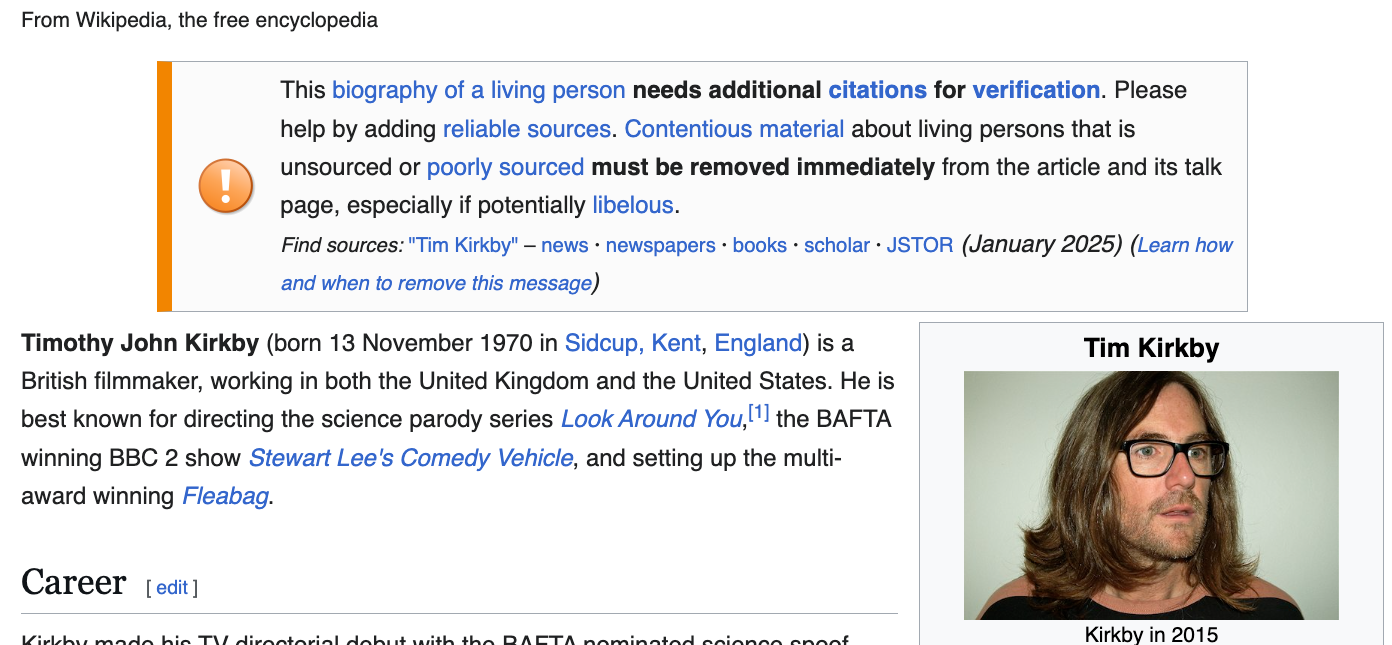Open the 'Contentious material' link
This screenshot has height=645, width=1392.
[x=734, y=129]
